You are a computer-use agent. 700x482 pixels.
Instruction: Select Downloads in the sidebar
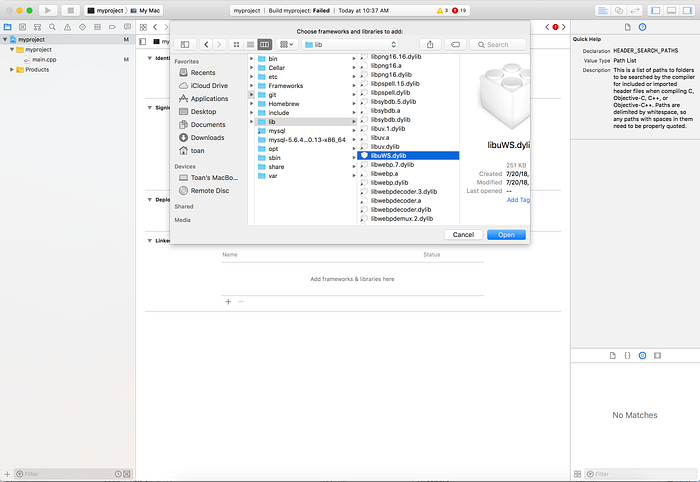[210, 137]
